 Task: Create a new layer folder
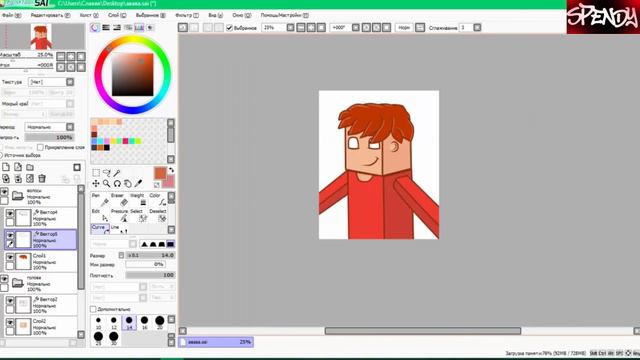point(30,167)
